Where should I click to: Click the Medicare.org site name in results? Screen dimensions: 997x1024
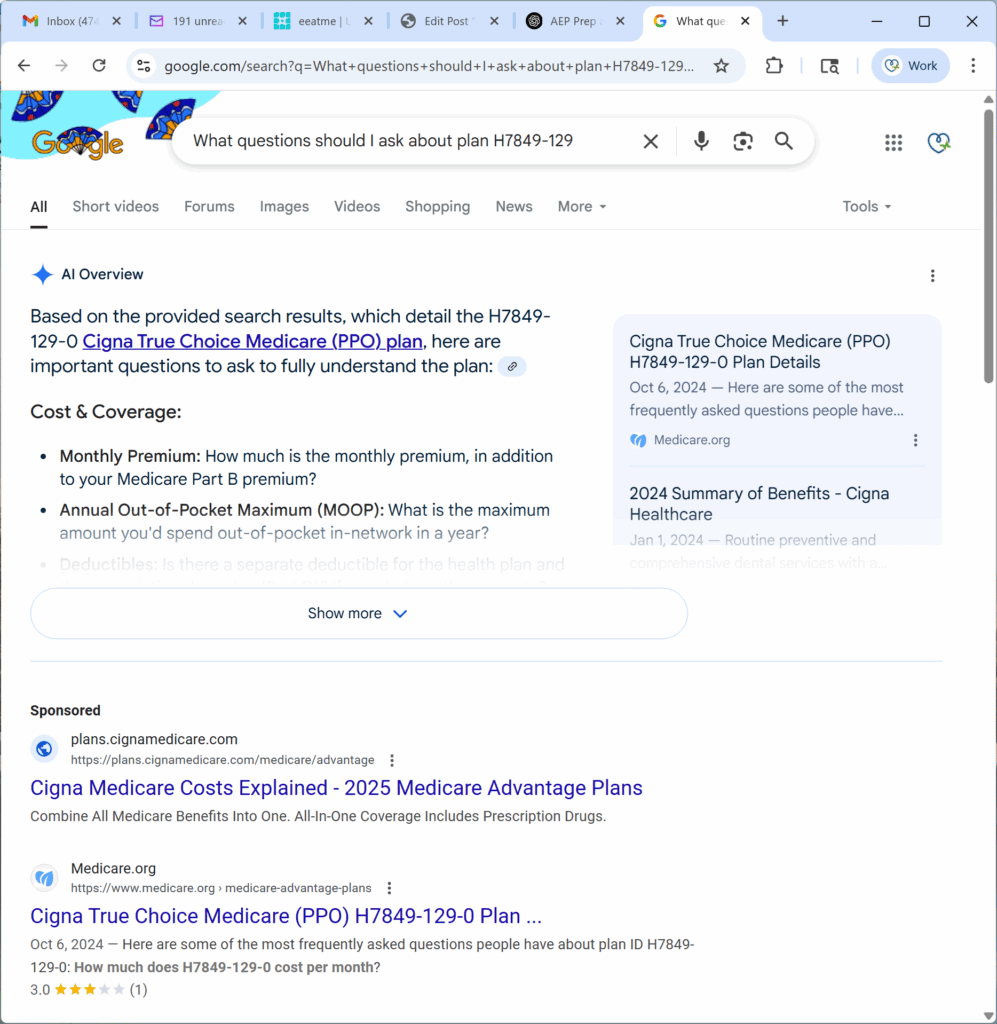tap(114, 869)
